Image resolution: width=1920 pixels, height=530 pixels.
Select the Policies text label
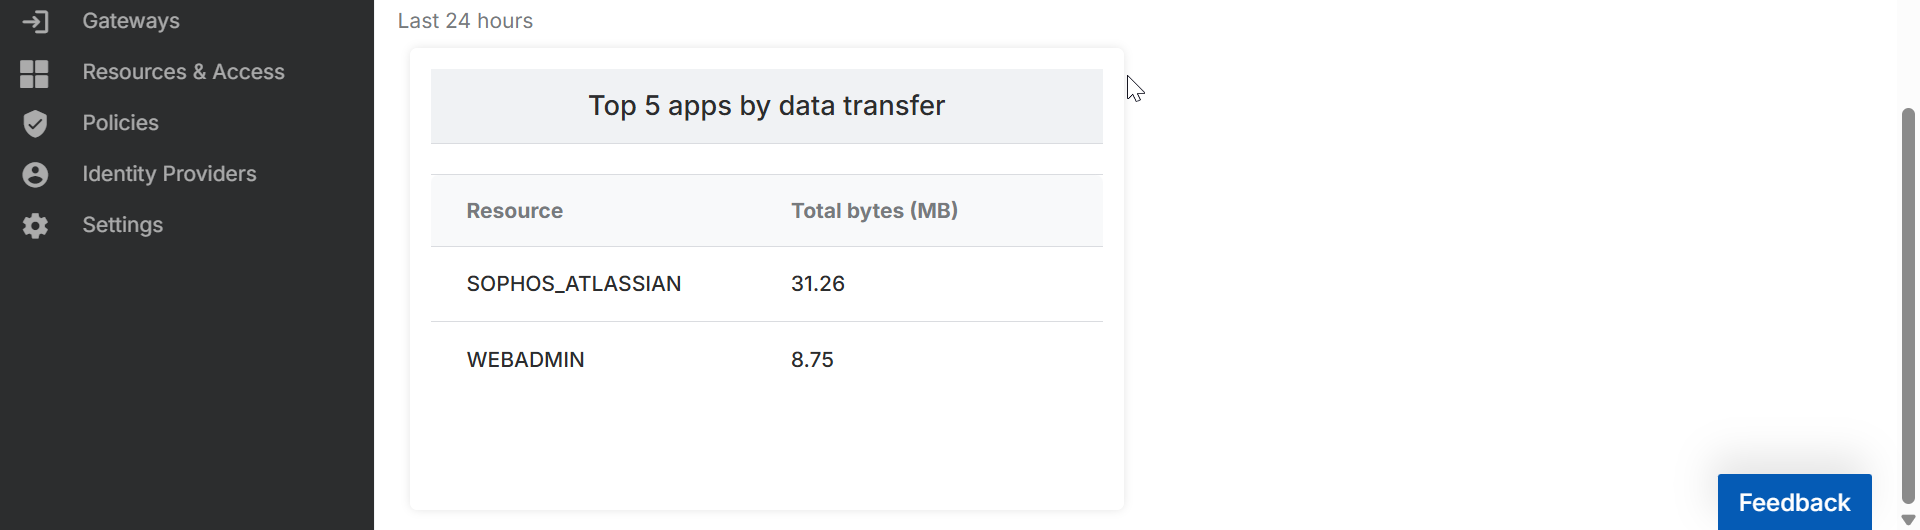click(x=120, y=123)
